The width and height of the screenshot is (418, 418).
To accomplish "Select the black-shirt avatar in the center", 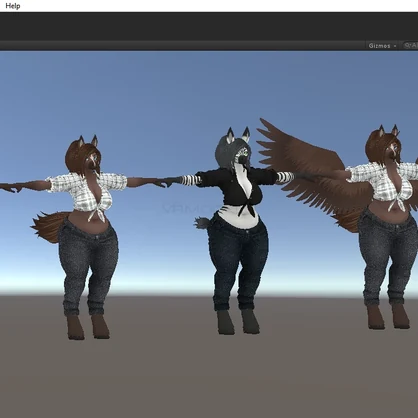I will coord(237,230).
